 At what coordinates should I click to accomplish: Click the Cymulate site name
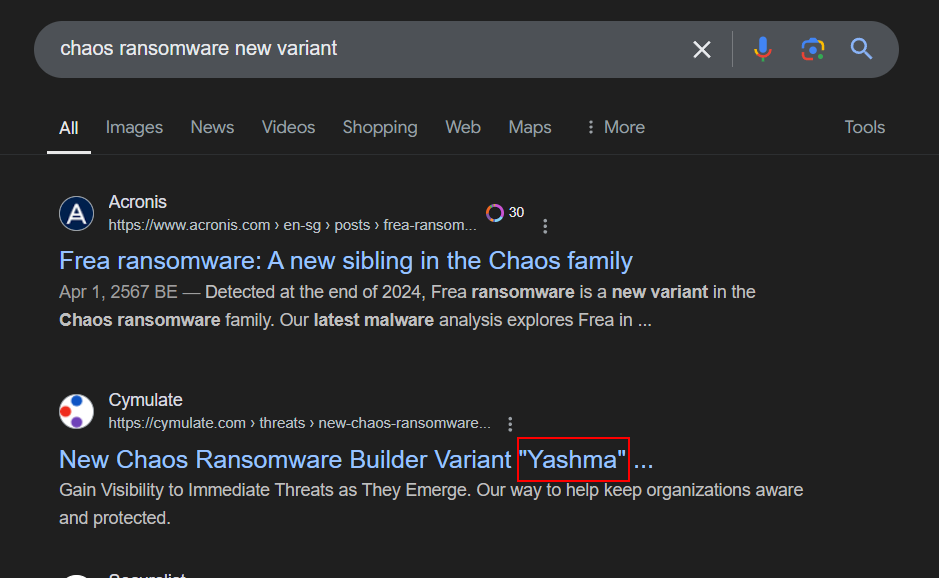pos(146,400)
